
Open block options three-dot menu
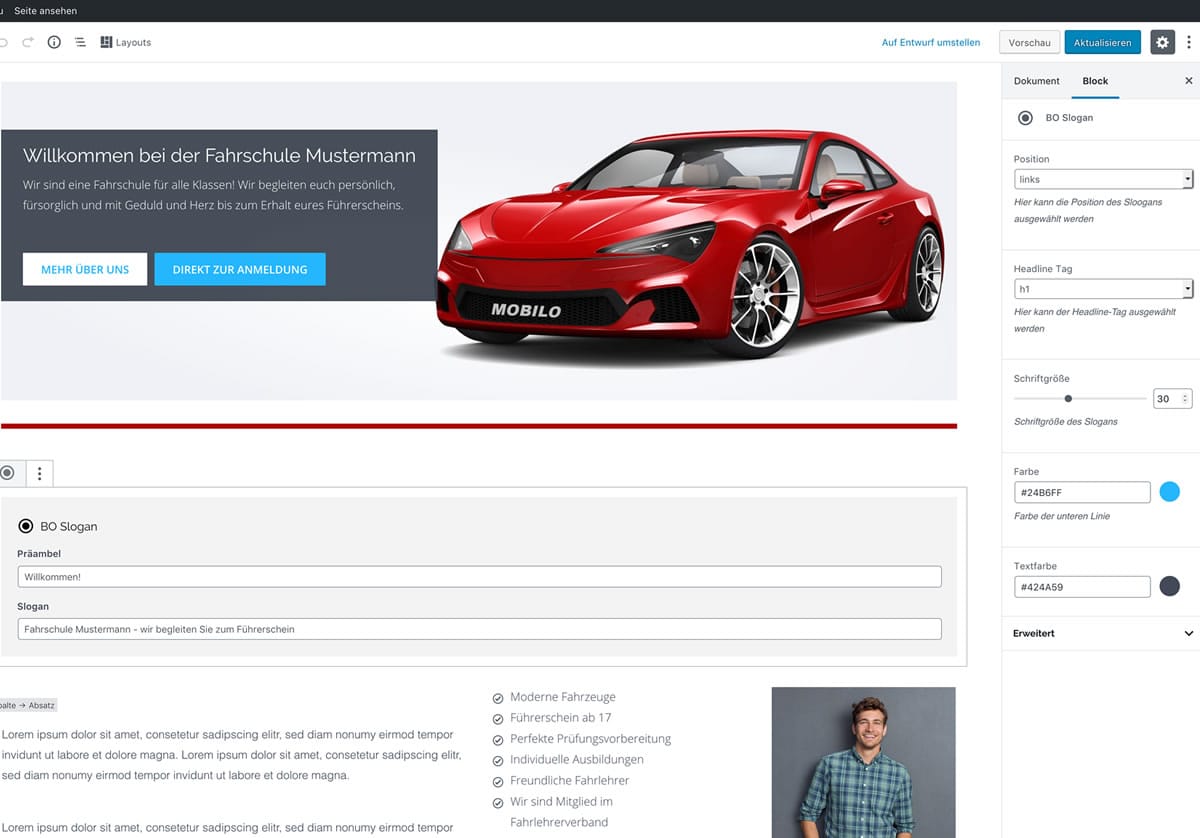click(x=39, y=473)
